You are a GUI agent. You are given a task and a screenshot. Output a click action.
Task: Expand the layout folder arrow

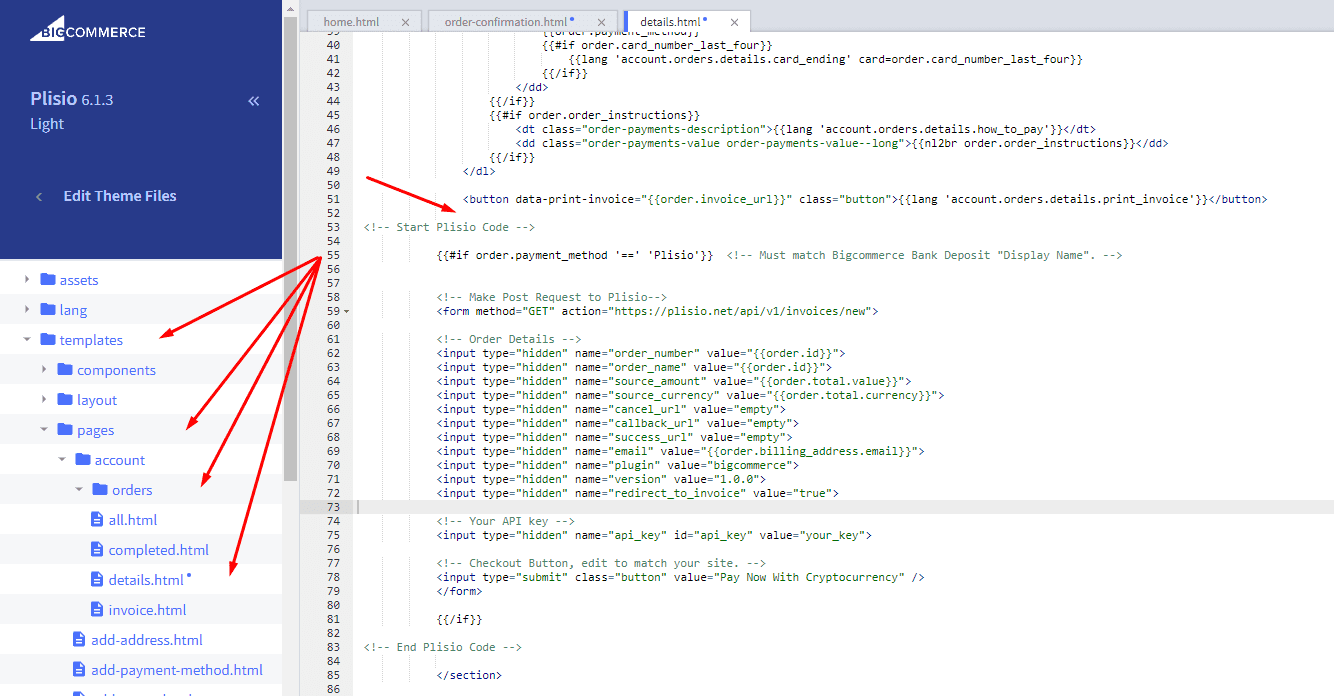44,400
